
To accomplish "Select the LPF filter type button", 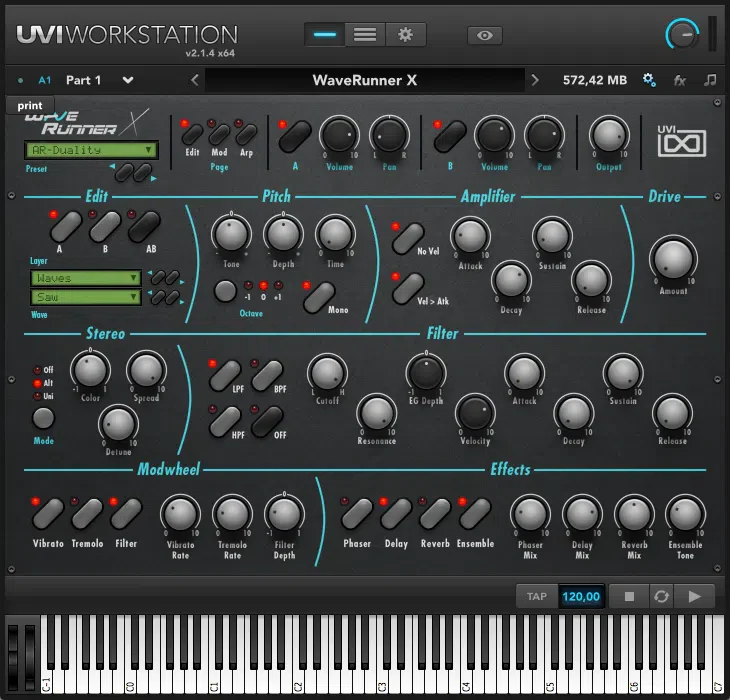I will (225, 376).
